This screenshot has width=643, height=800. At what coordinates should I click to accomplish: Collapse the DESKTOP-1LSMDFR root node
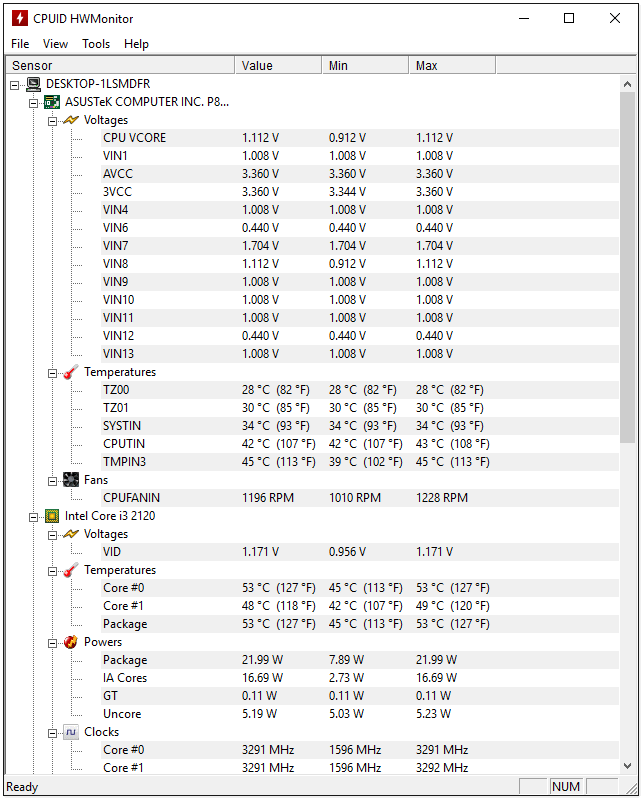point(15,85)
